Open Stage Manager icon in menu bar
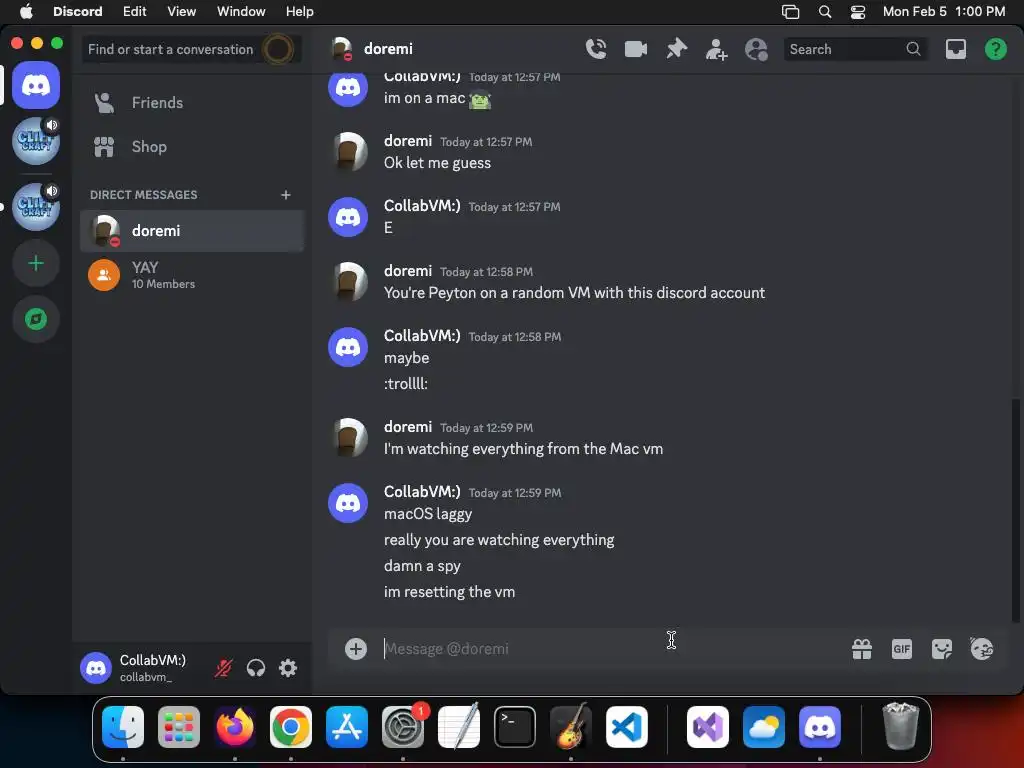The height and width of the screenshot is (768, 1024). click(x=790, y=12)
